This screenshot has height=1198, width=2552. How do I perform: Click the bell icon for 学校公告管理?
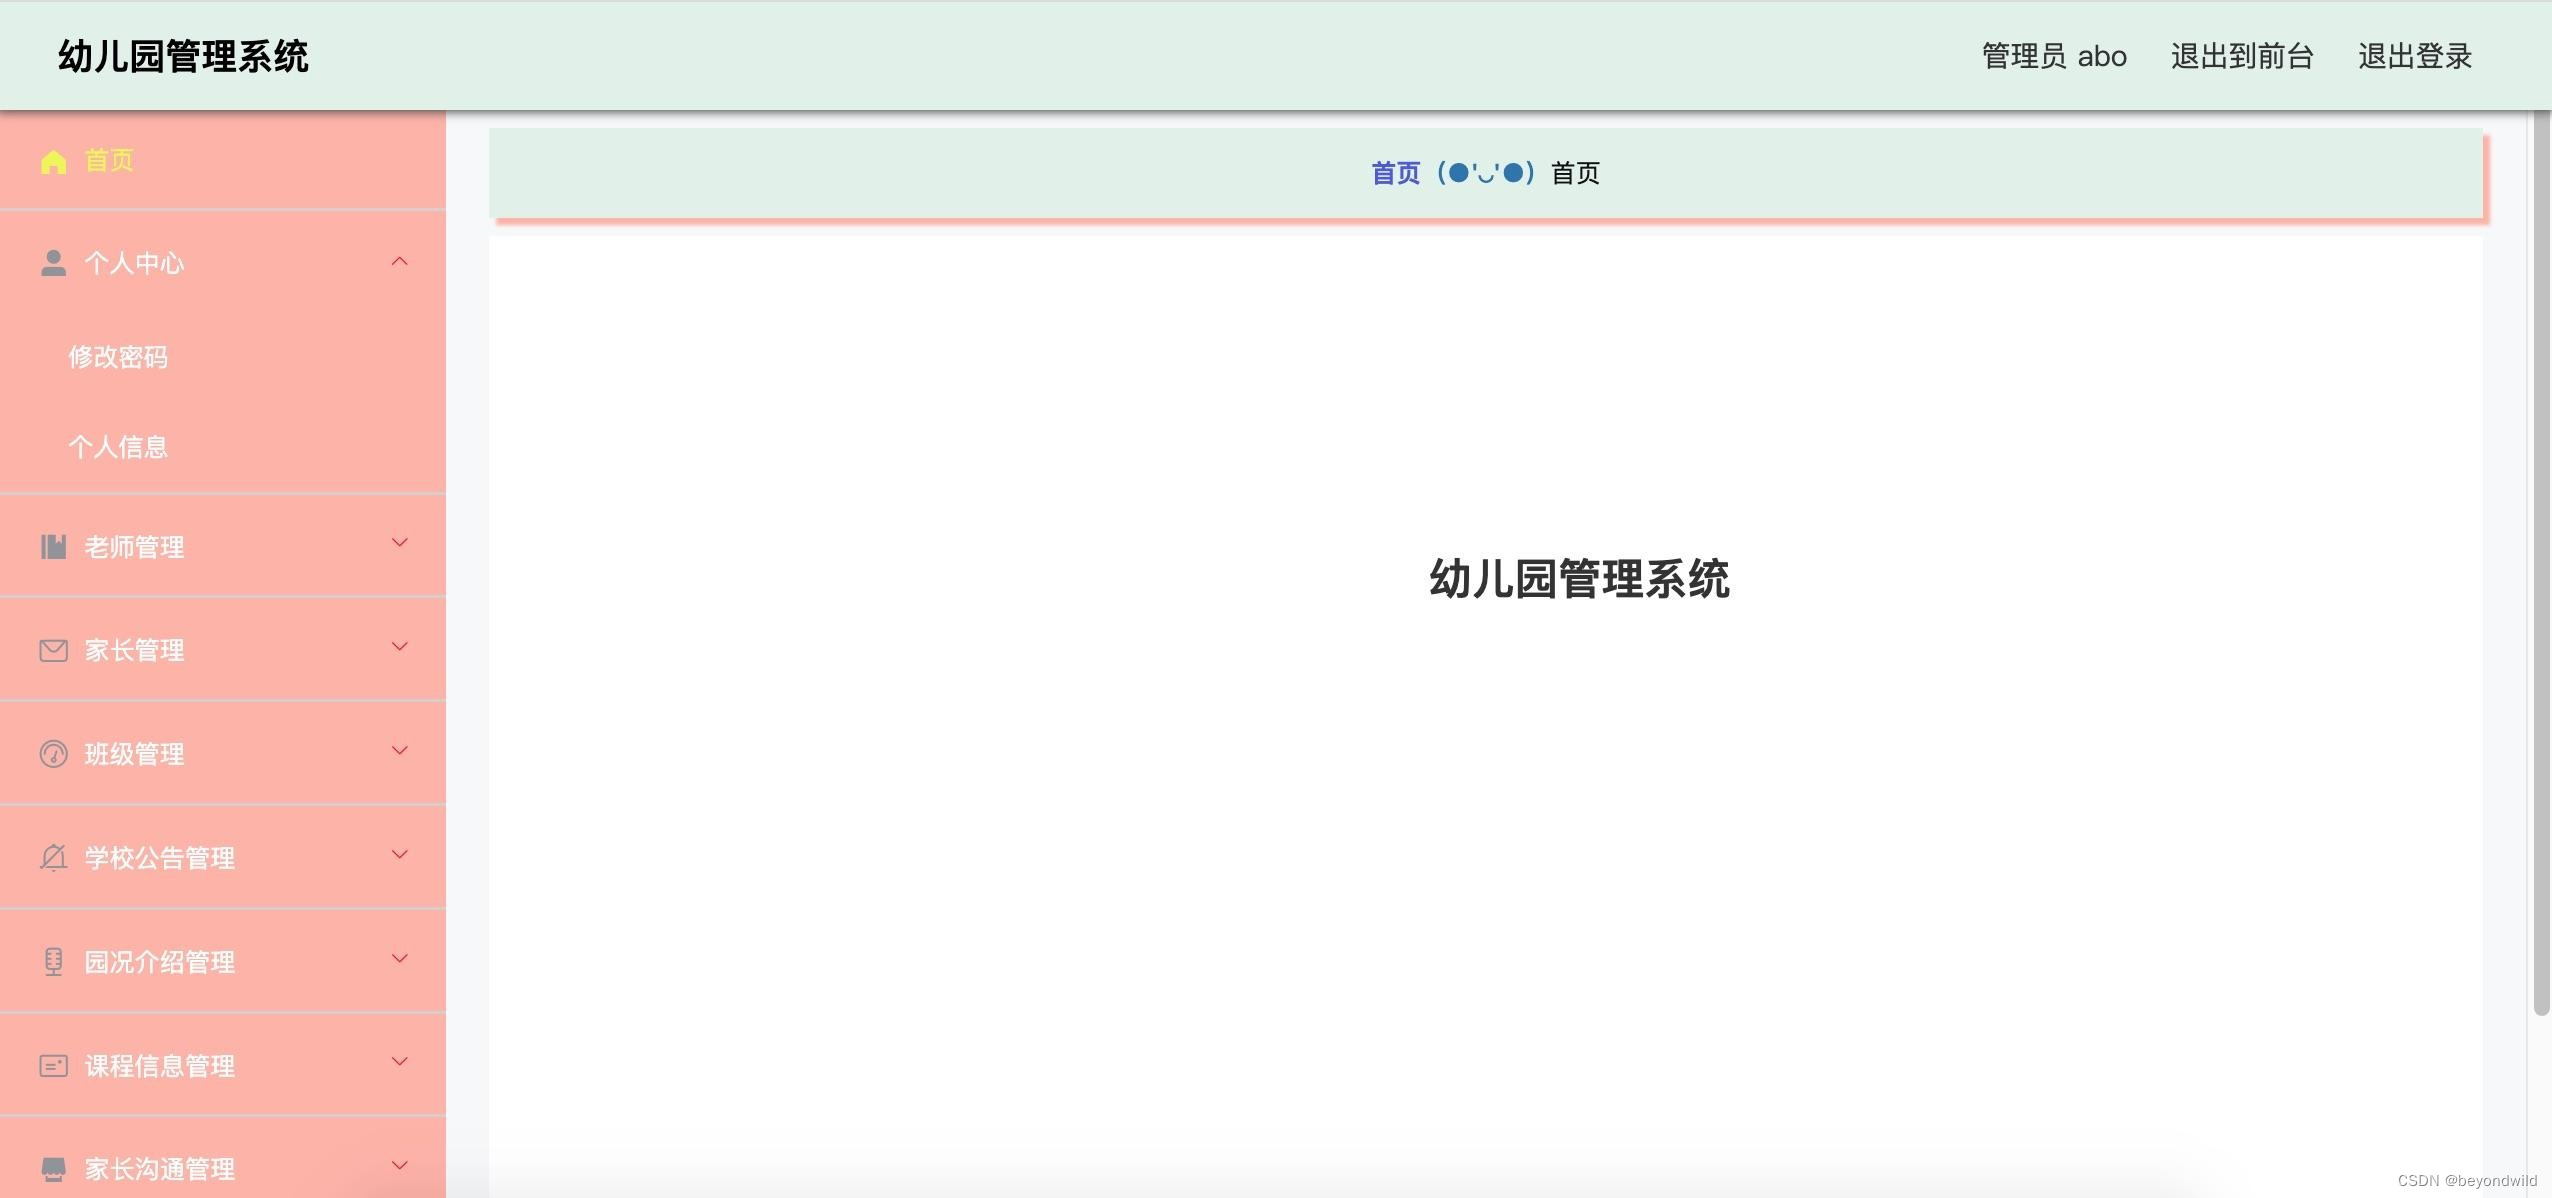click(53, 857)
